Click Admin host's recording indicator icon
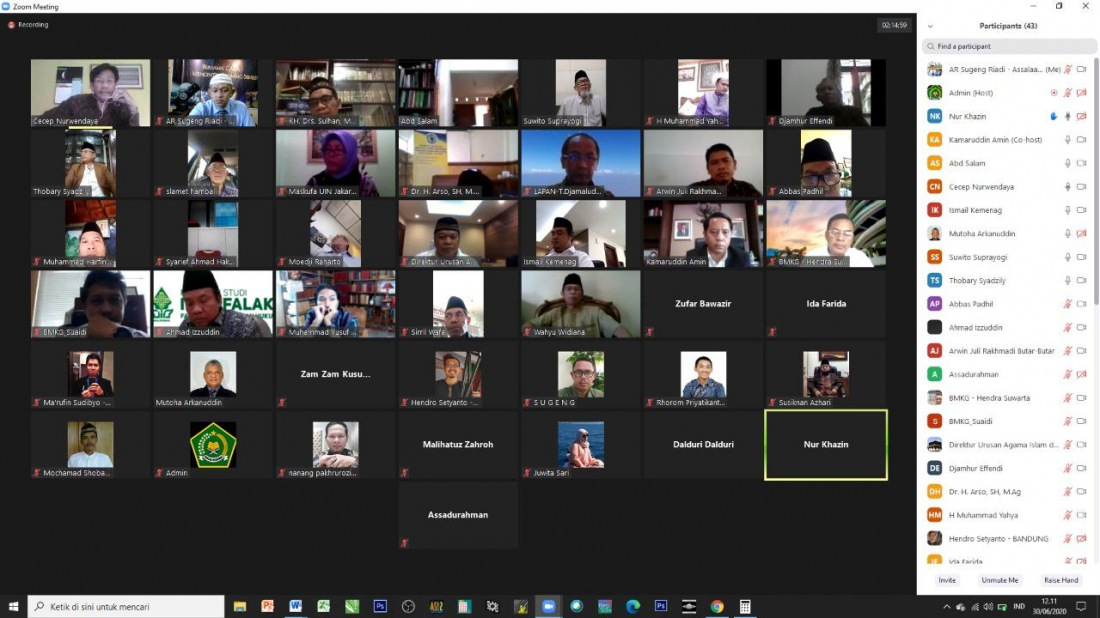The width and height of the screenshot is (1100, 618). click(x=1054, y=93)
